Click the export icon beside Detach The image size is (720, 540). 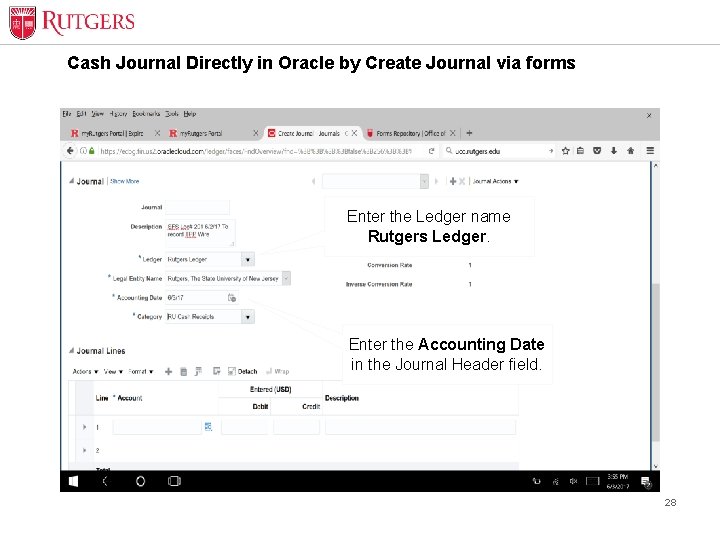tap(217, 371)
